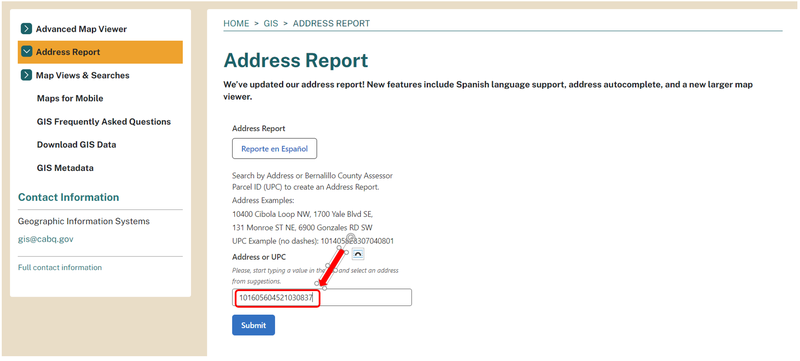
Task: Select UPC Example number text
Action: [x=357, y=241]
